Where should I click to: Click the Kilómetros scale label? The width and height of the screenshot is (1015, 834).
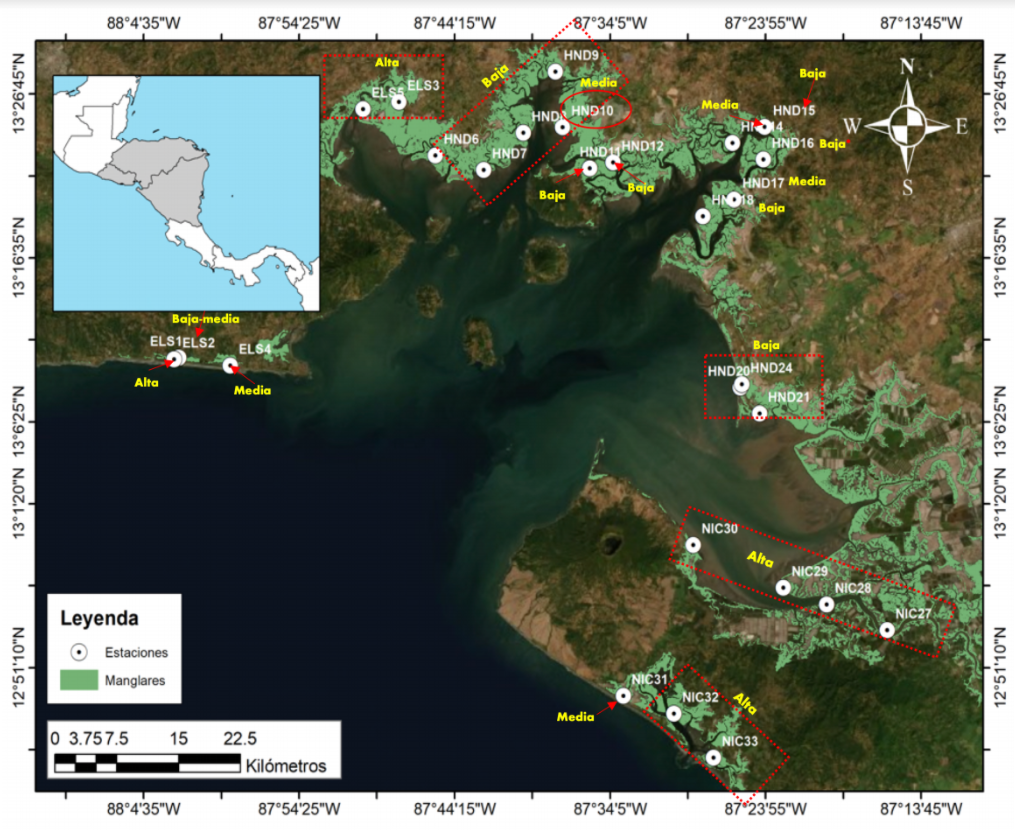click(285, 766)
